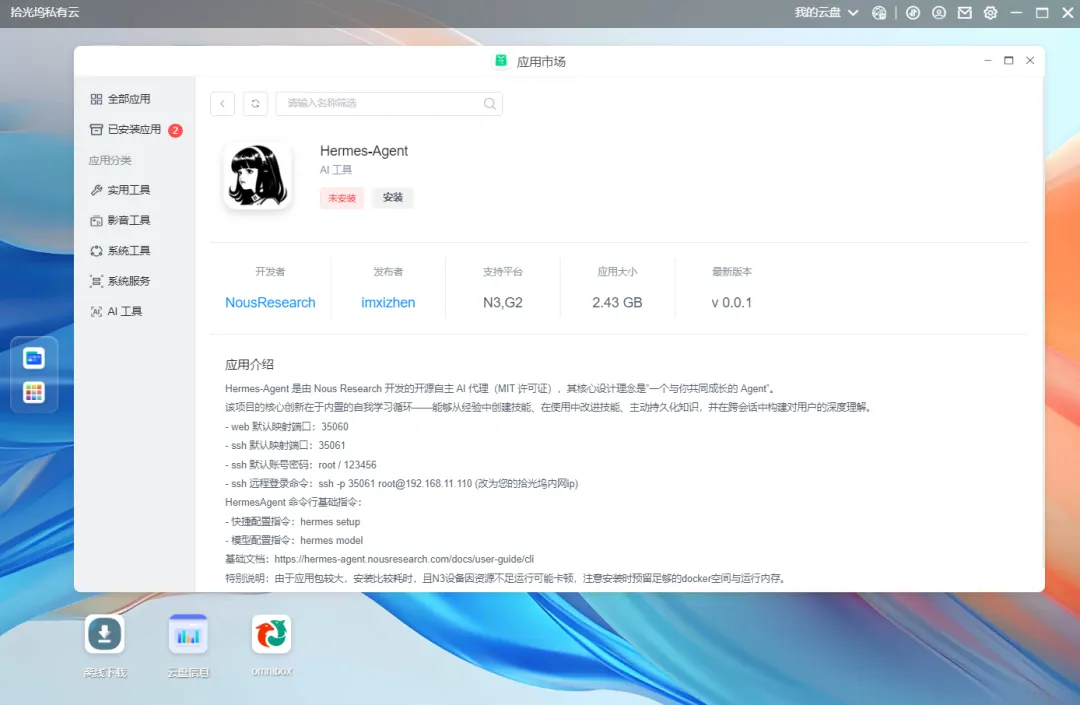Click the 应用介绍 heading

[x=249, y=364]
